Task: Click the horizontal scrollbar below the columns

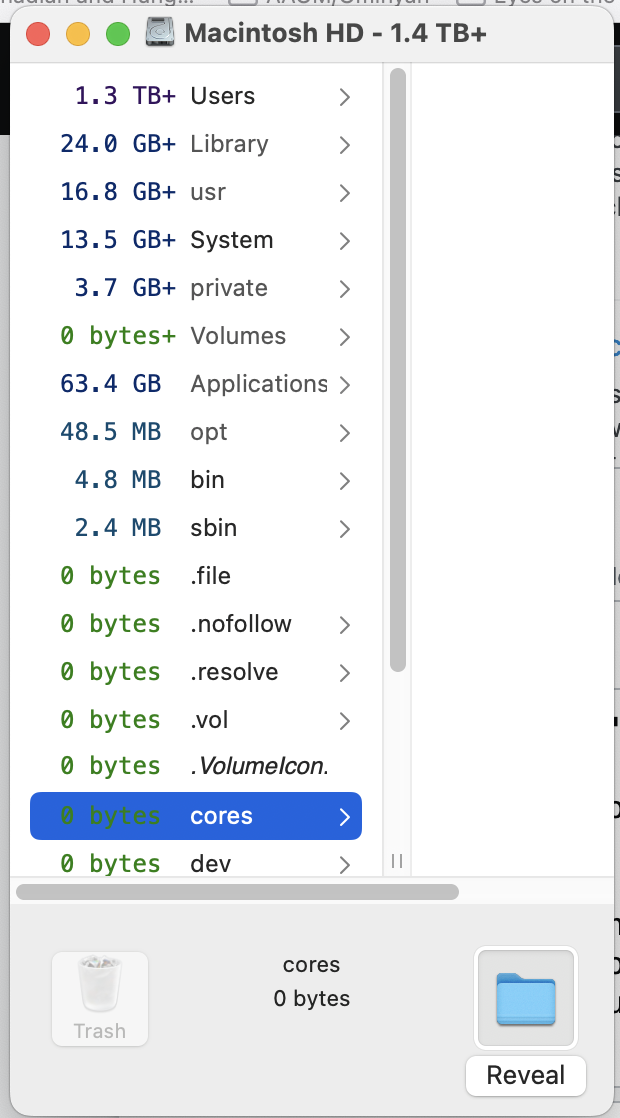Action: [237, 892]
